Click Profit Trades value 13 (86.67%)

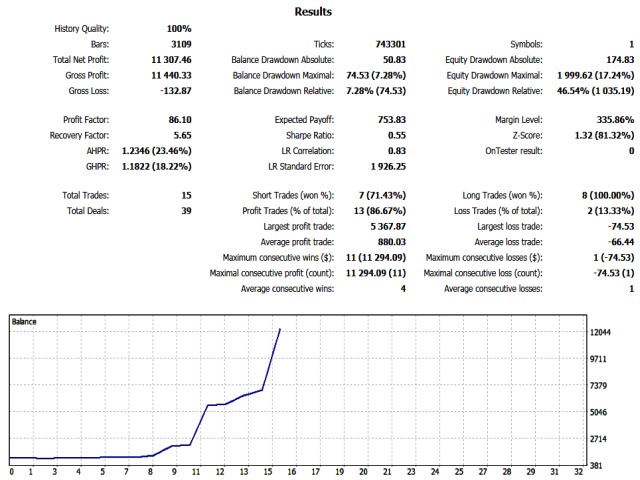pos(380,211)
